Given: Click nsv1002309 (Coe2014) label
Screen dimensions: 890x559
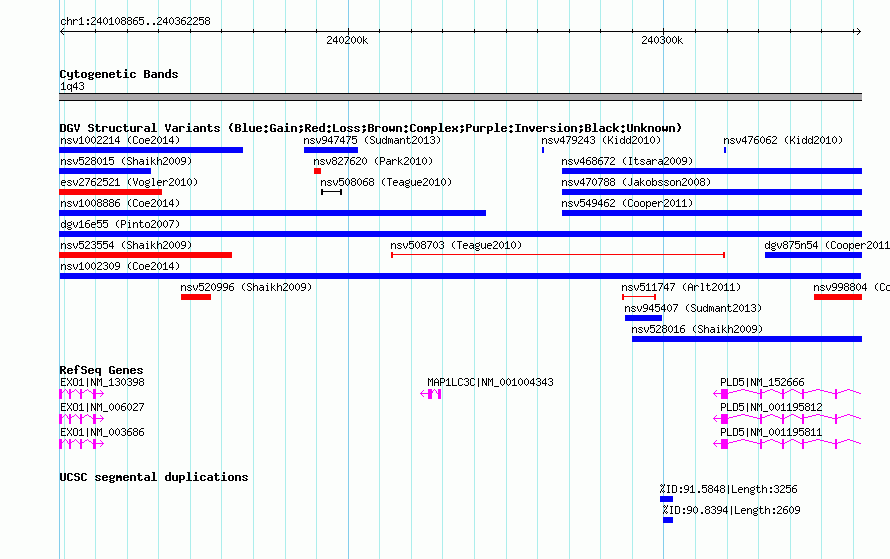Looking at the screenshot, I should (120, 266).
